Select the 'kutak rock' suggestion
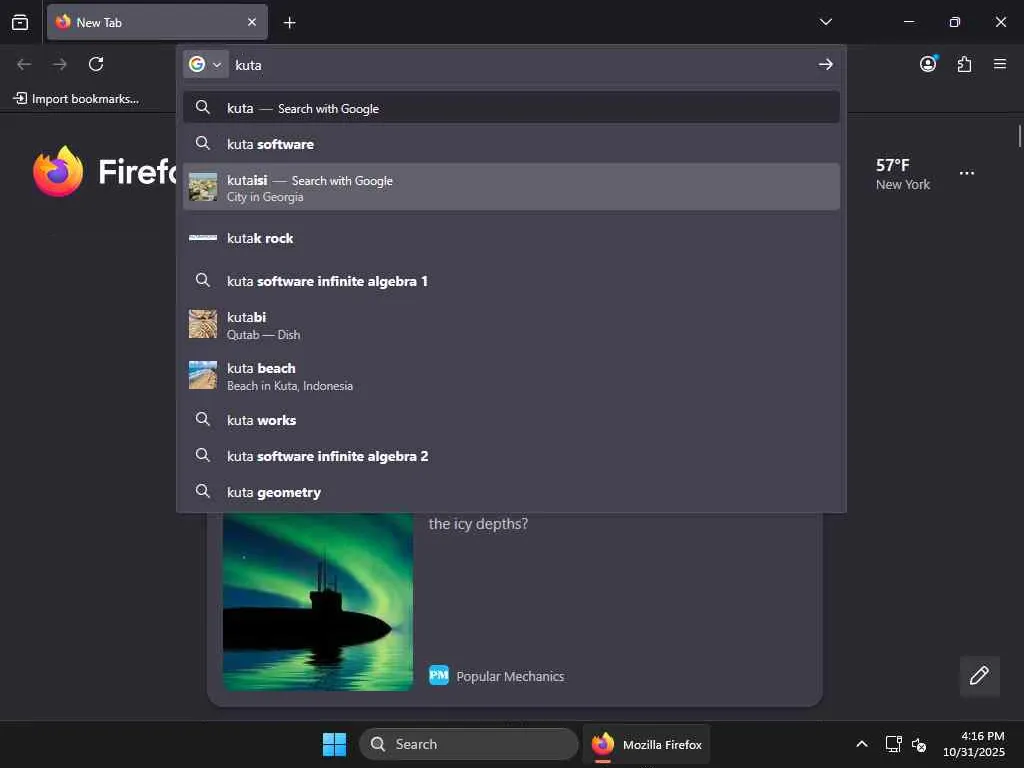 [x=511, y=238]
